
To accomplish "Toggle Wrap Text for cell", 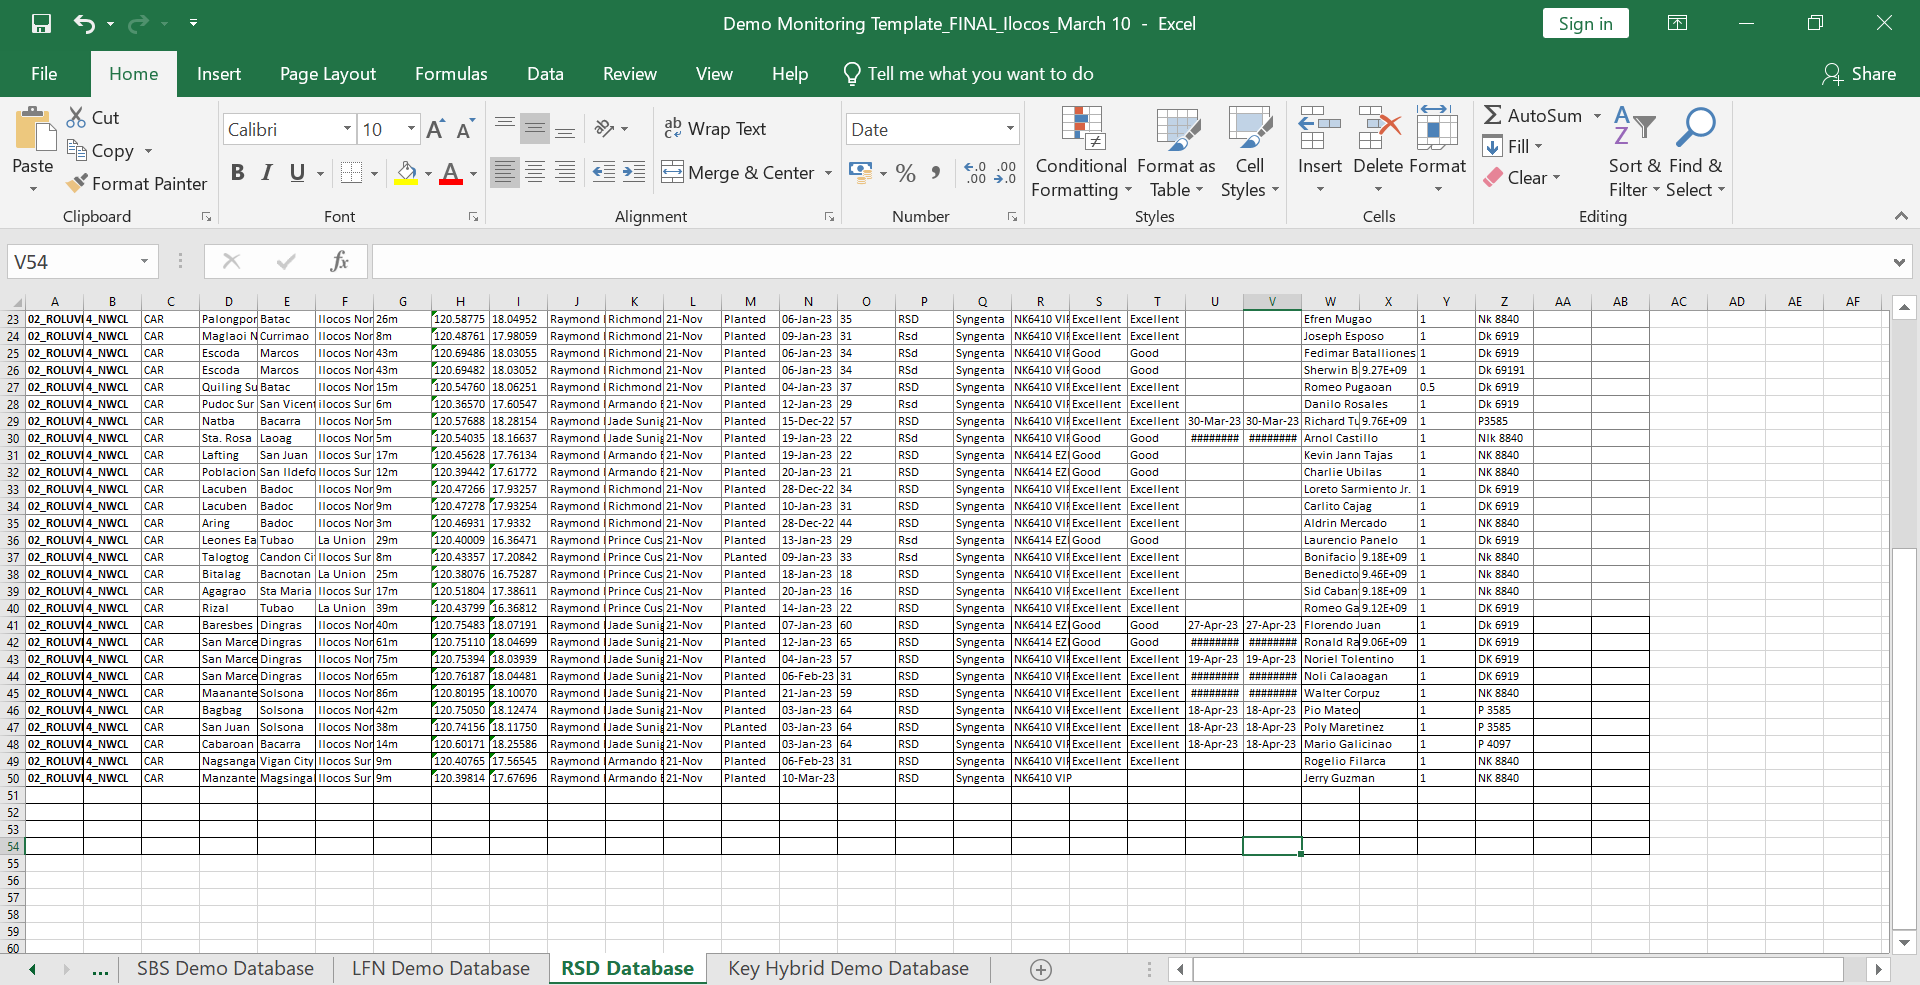I will pyautogui.click(x=715, y=128).
